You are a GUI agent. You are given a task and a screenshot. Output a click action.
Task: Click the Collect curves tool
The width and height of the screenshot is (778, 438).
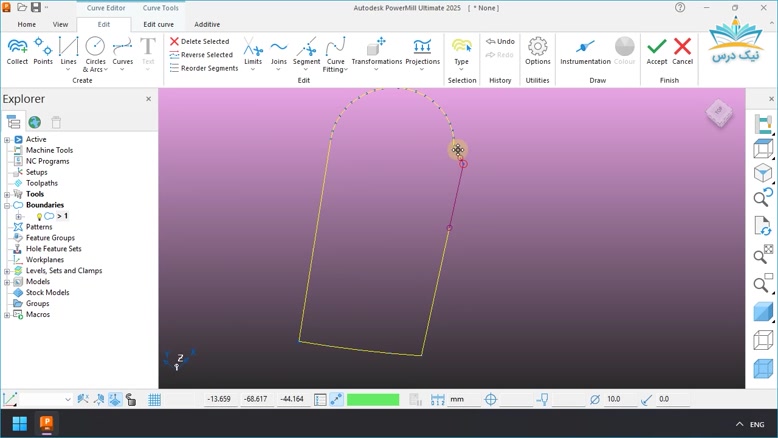pyautogui.click(x=17, y=51)
